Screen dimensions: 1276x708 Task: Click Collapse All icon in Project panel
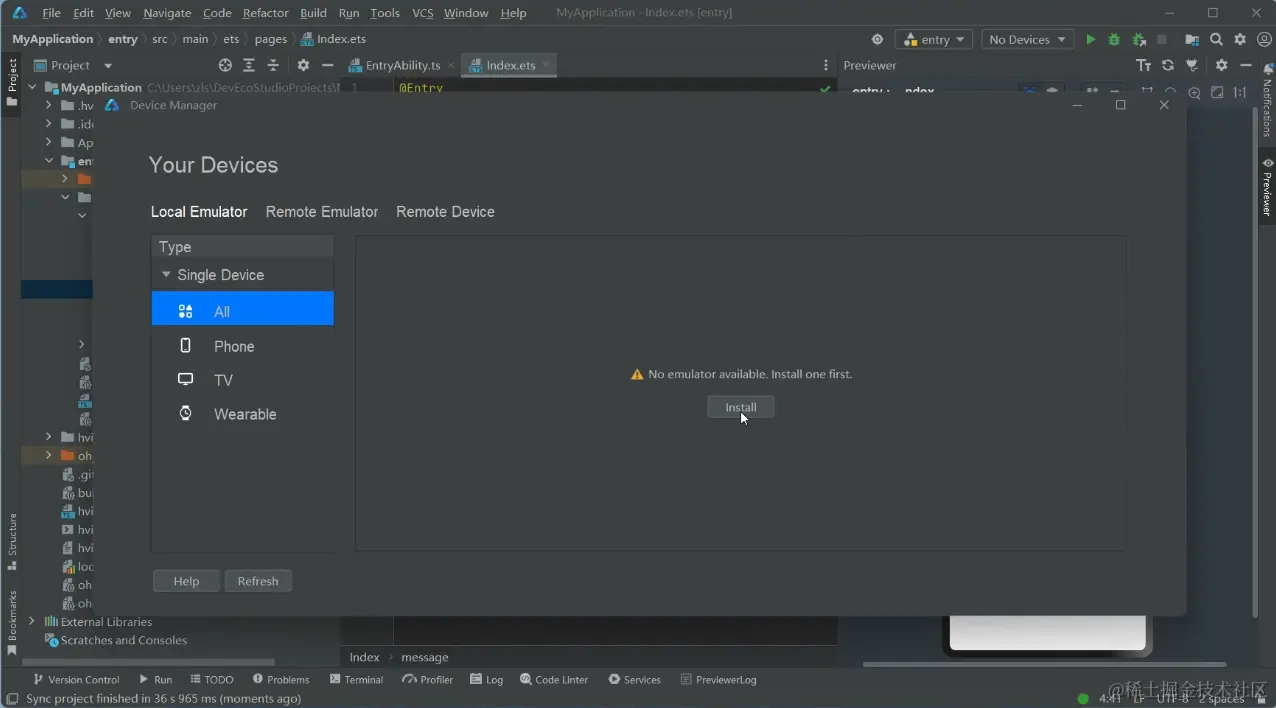(273, 65)
